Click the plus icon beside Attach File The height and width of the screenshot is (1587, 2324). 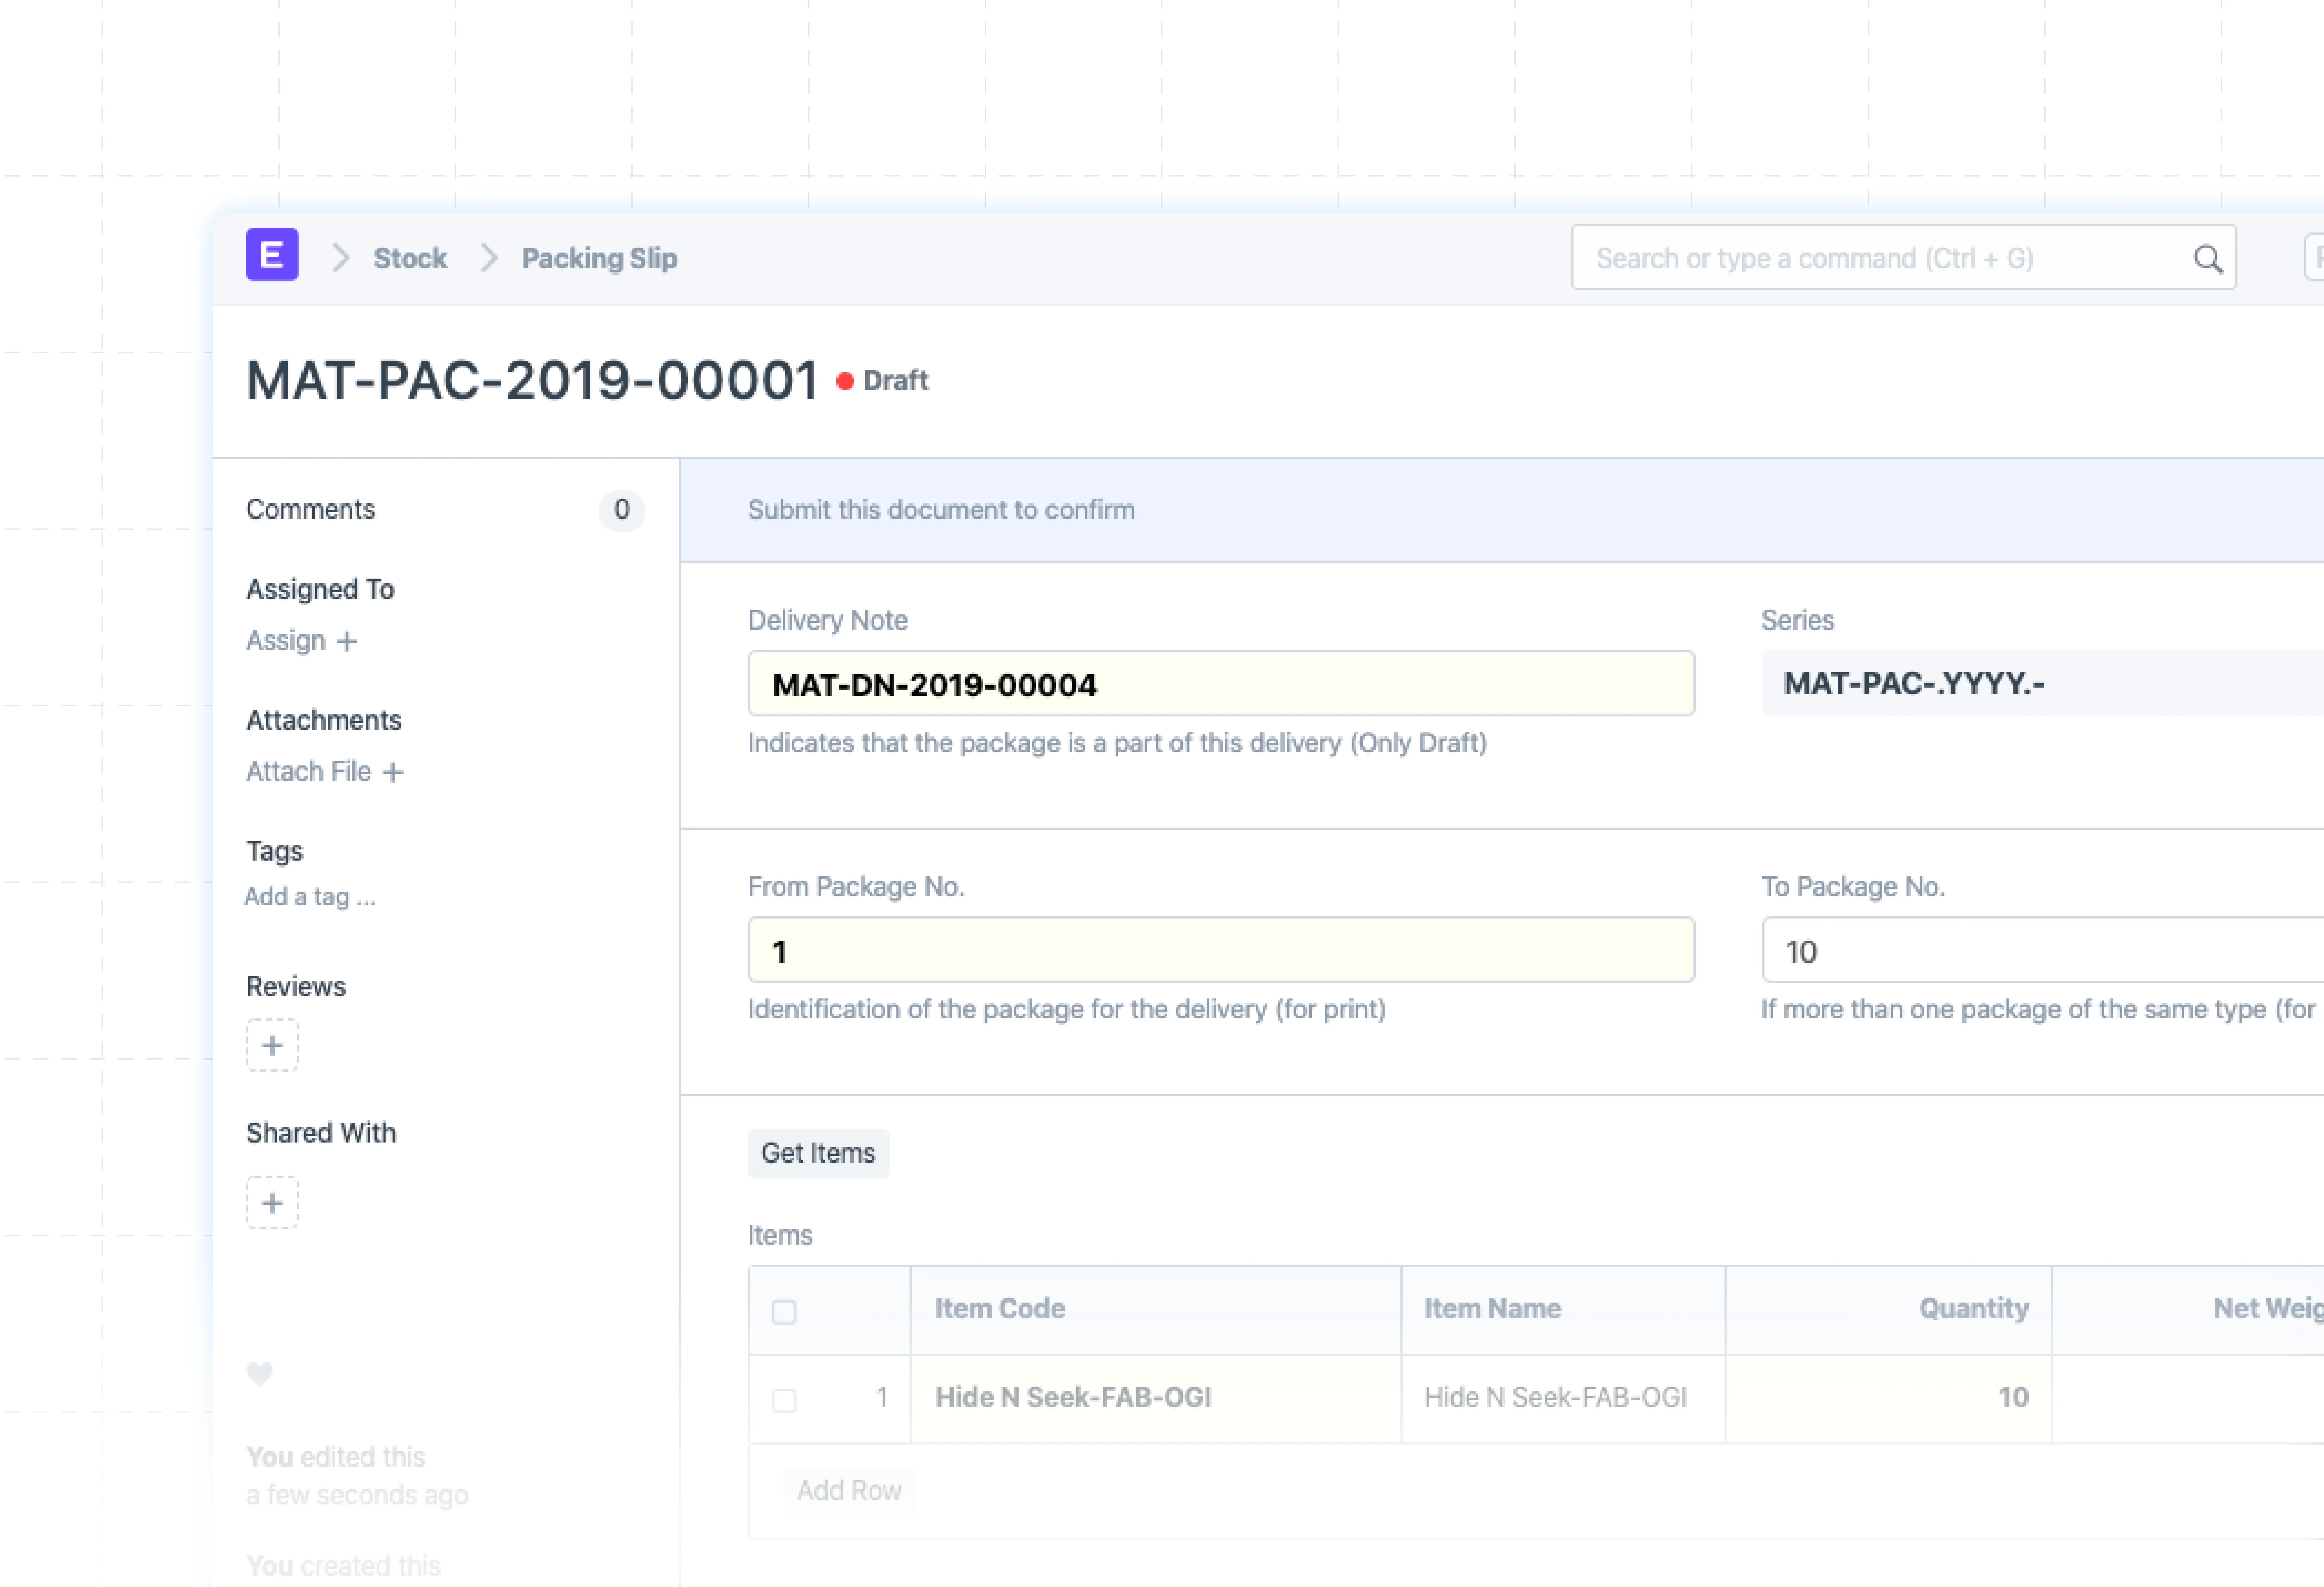(x=393, y=772)
